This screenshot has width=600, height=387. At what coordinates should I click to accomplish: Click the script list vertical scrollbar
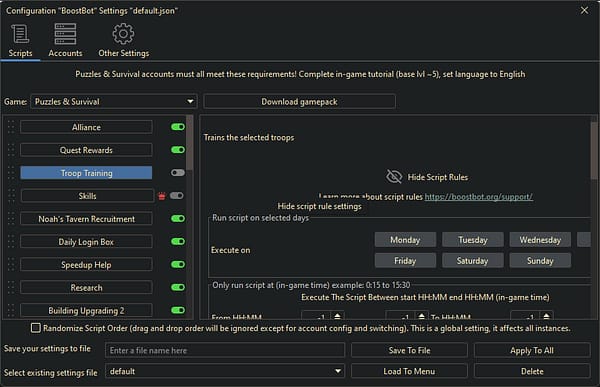[x=189, y=142]
